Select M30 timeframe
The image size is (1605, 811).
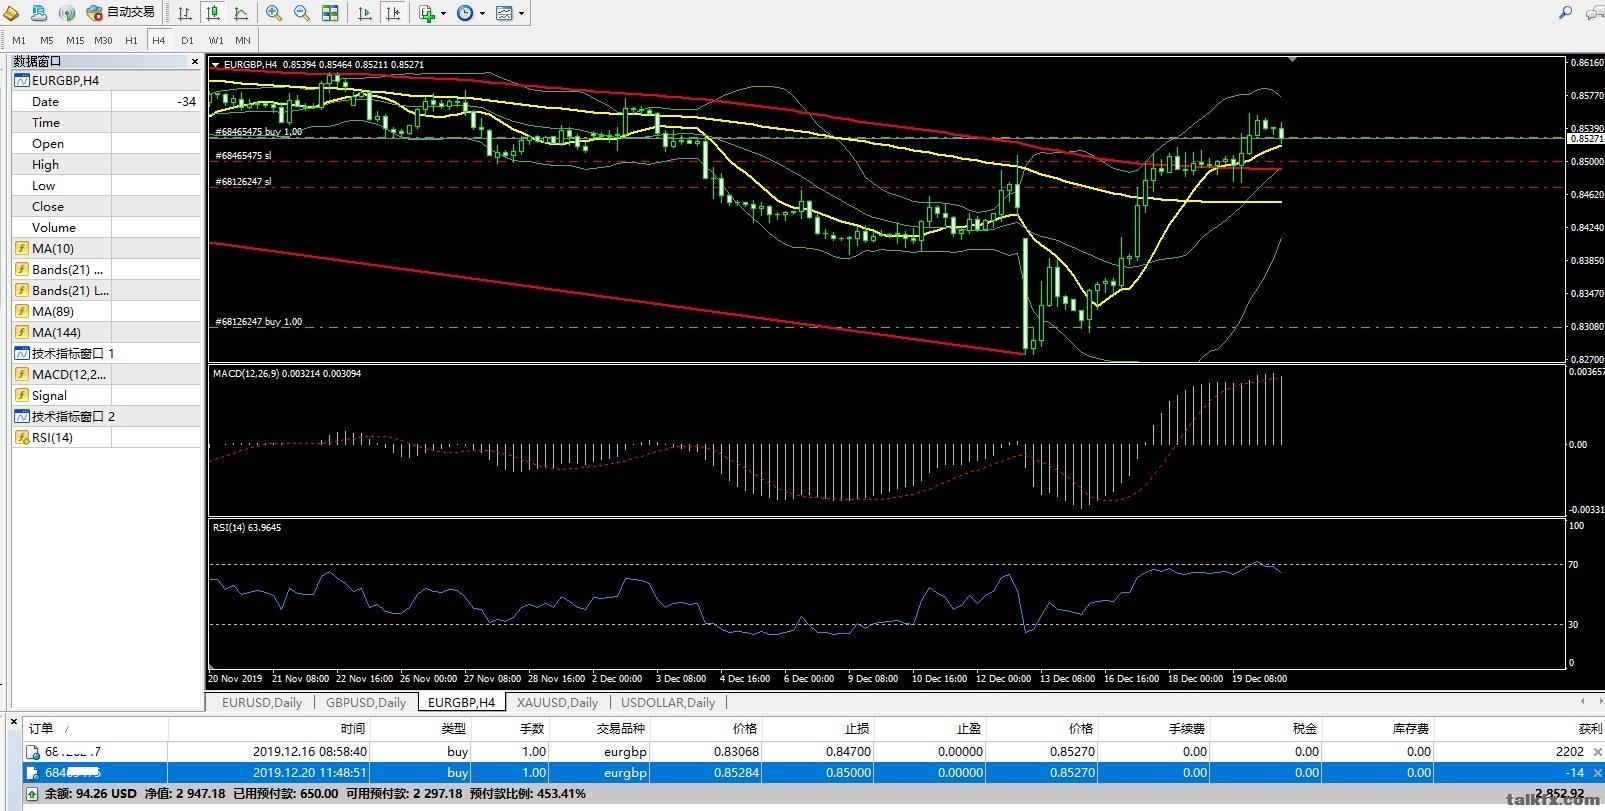103,40
